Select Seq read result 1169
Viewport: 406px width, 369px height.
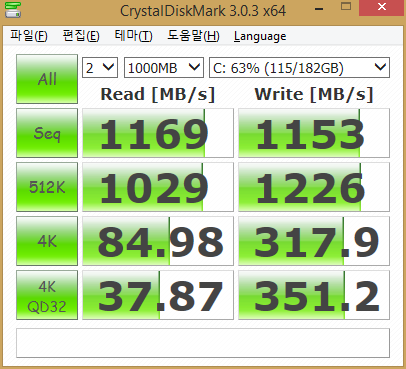click(x=158, y=133)
